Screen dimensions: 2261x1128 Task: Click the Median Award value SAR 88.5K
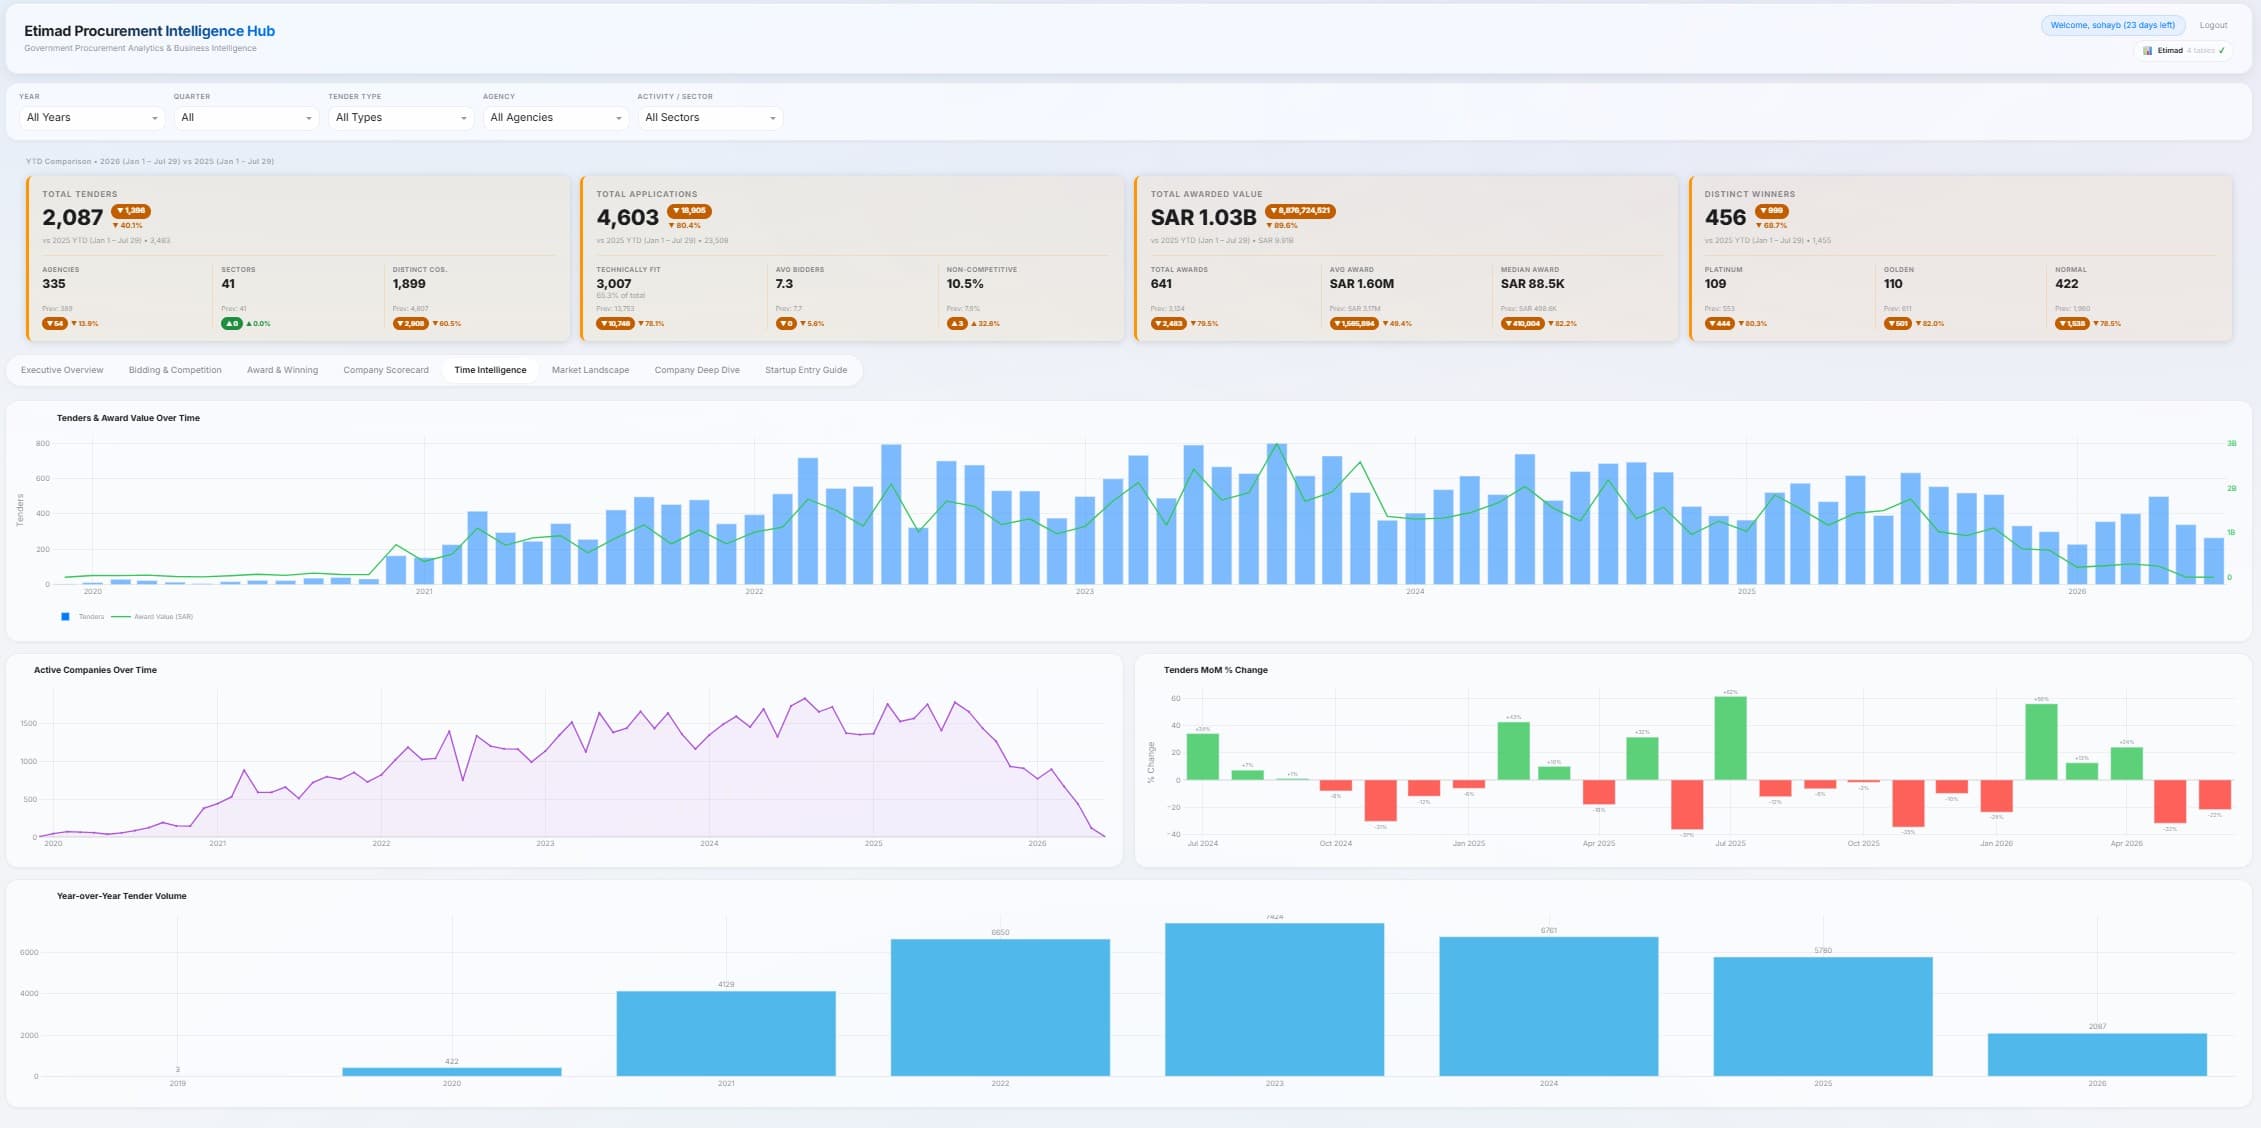coord(1532,284)
